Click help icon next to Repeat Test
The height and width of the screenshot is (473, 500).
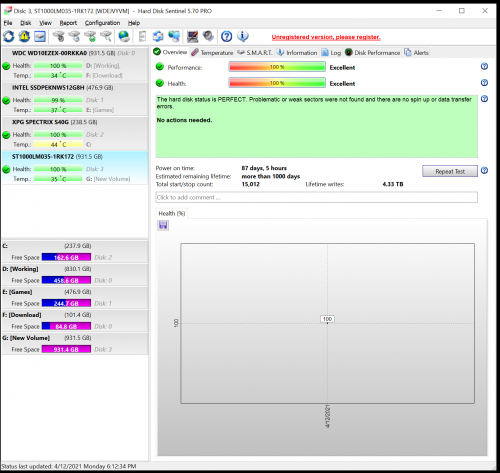tap(484, 171)
